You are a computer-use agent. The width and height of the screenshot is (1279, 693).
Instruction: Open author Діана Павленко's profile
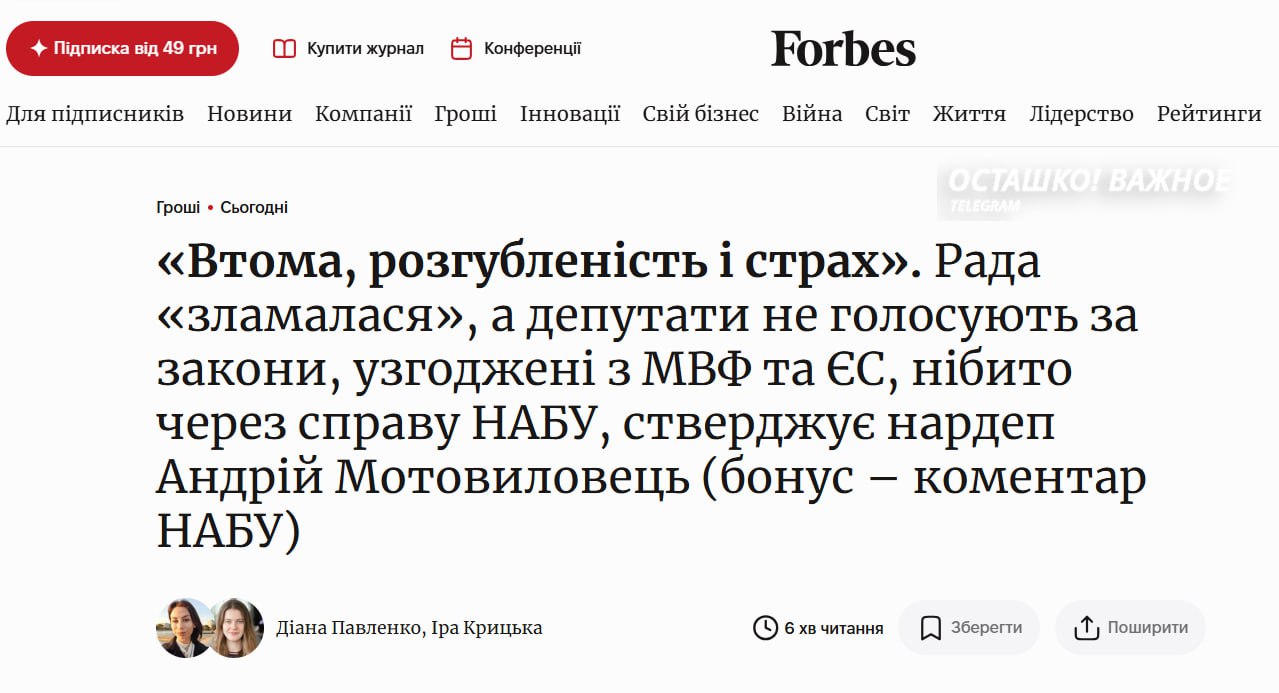tap(349, 628)
